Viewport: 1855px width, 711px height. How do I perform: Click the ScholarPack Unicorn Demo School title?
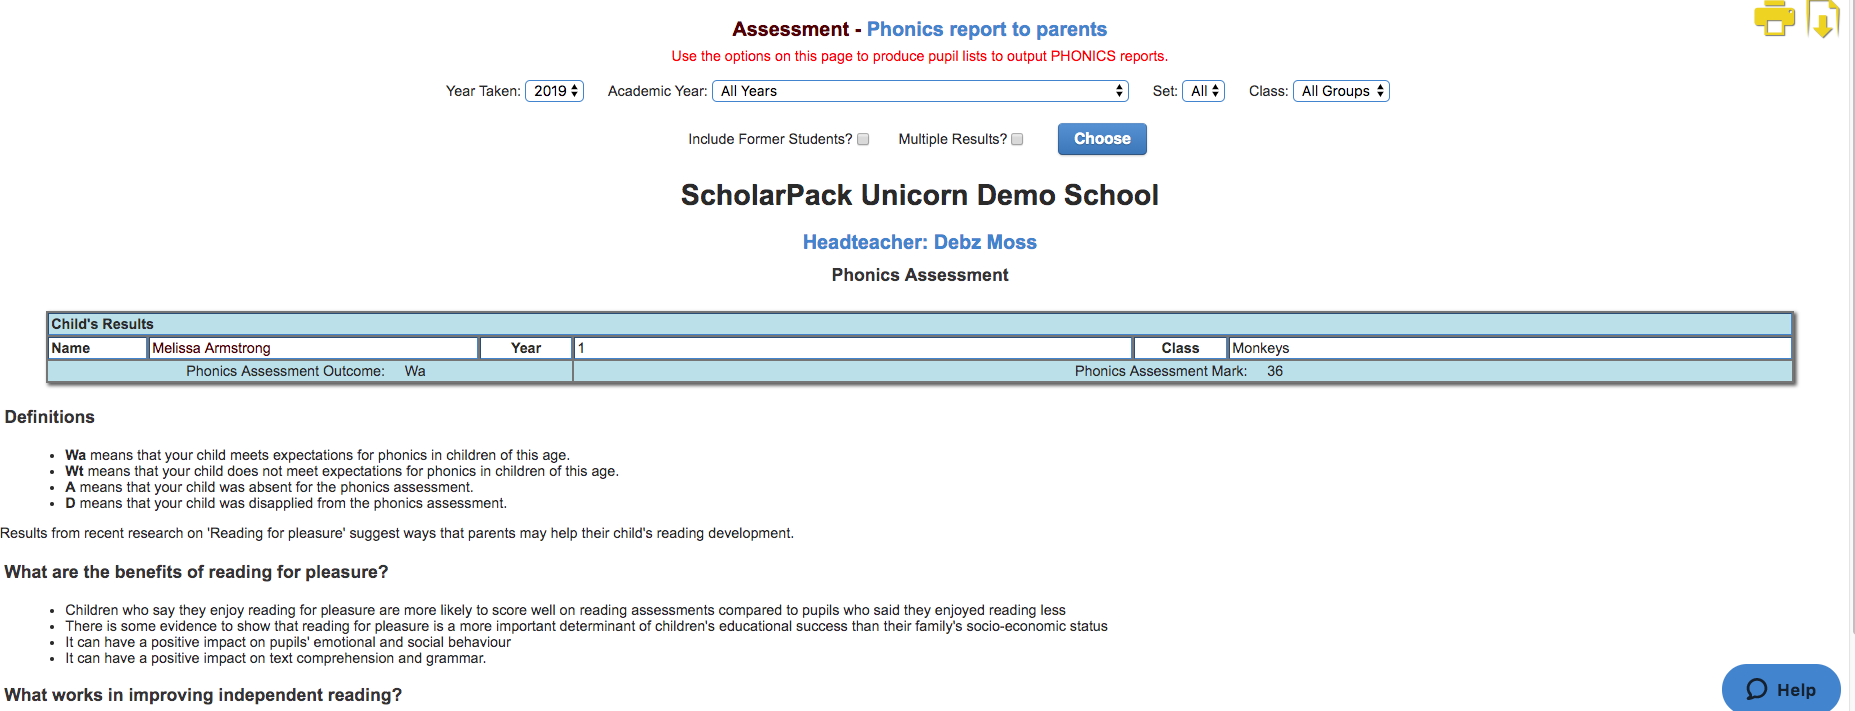click(920, 195)
